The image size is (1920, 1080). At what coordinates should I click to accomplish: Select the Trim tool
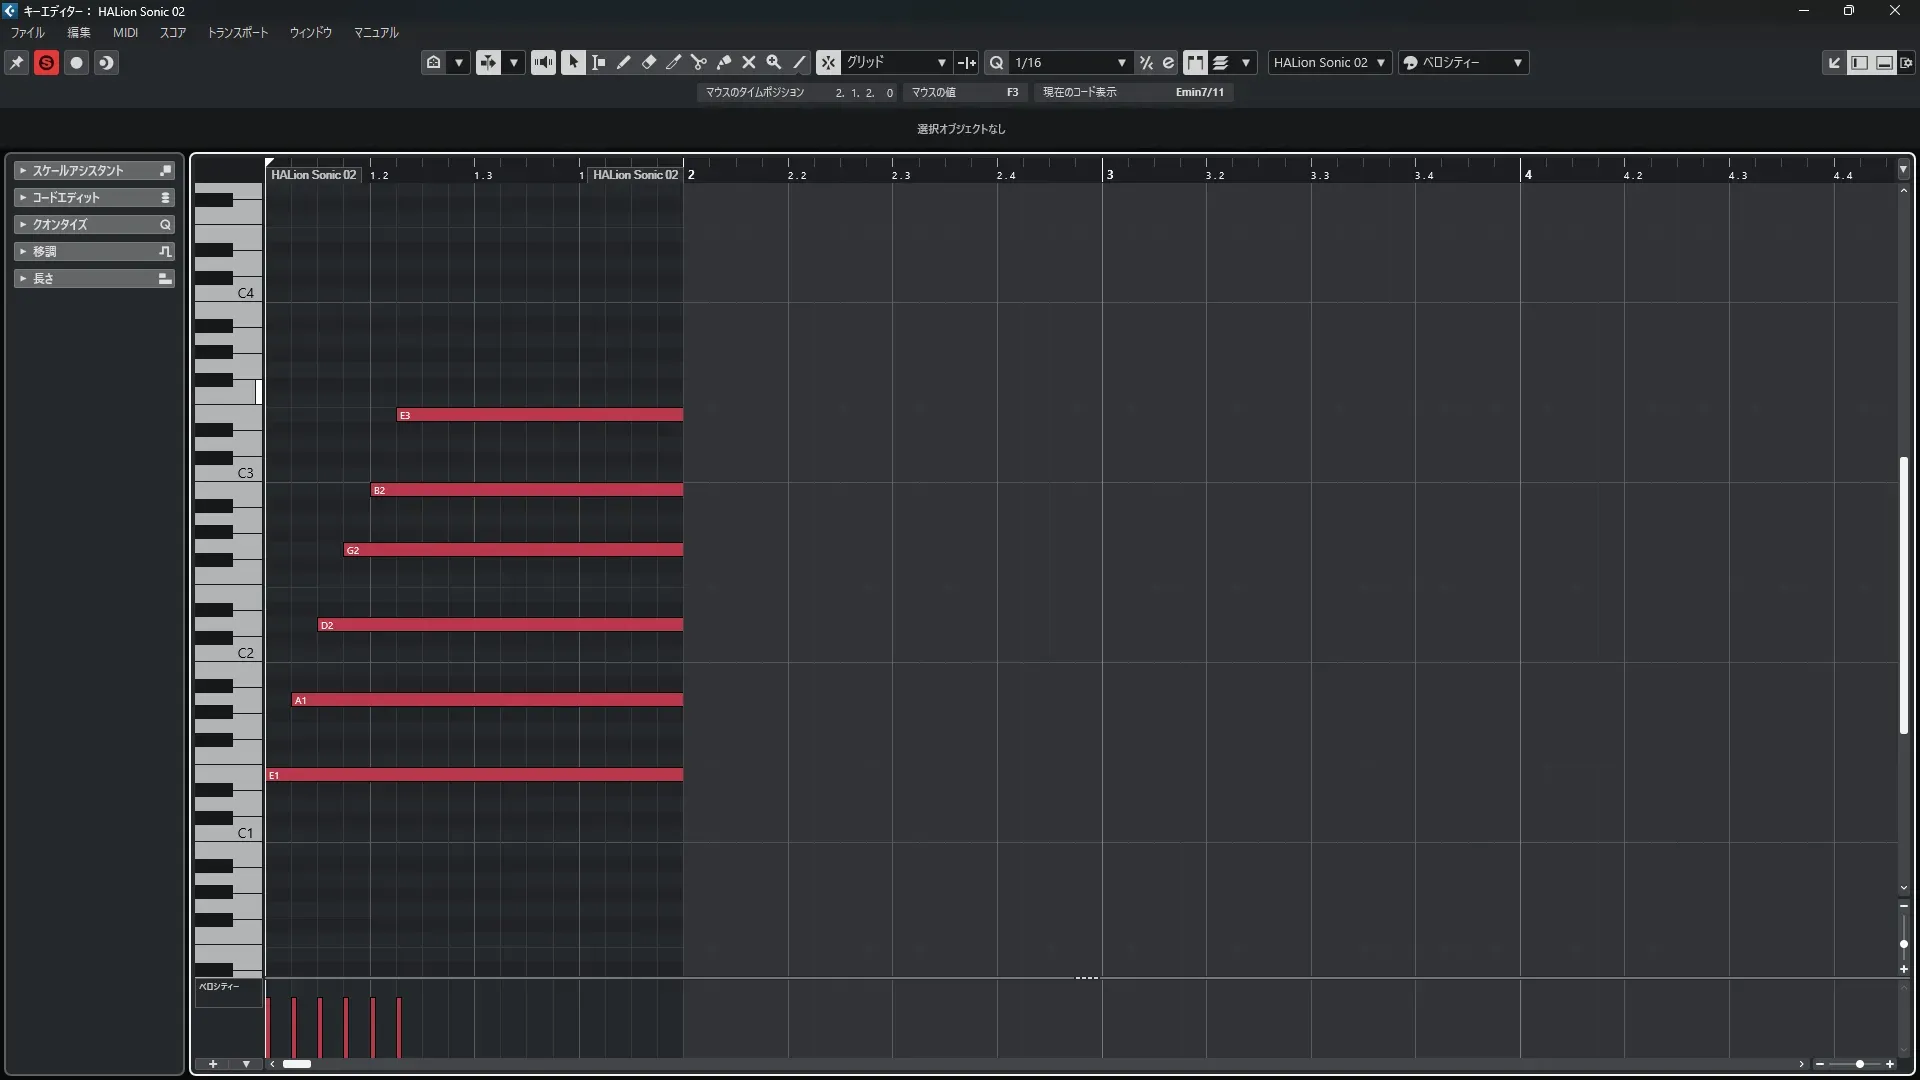coord(674,62)
